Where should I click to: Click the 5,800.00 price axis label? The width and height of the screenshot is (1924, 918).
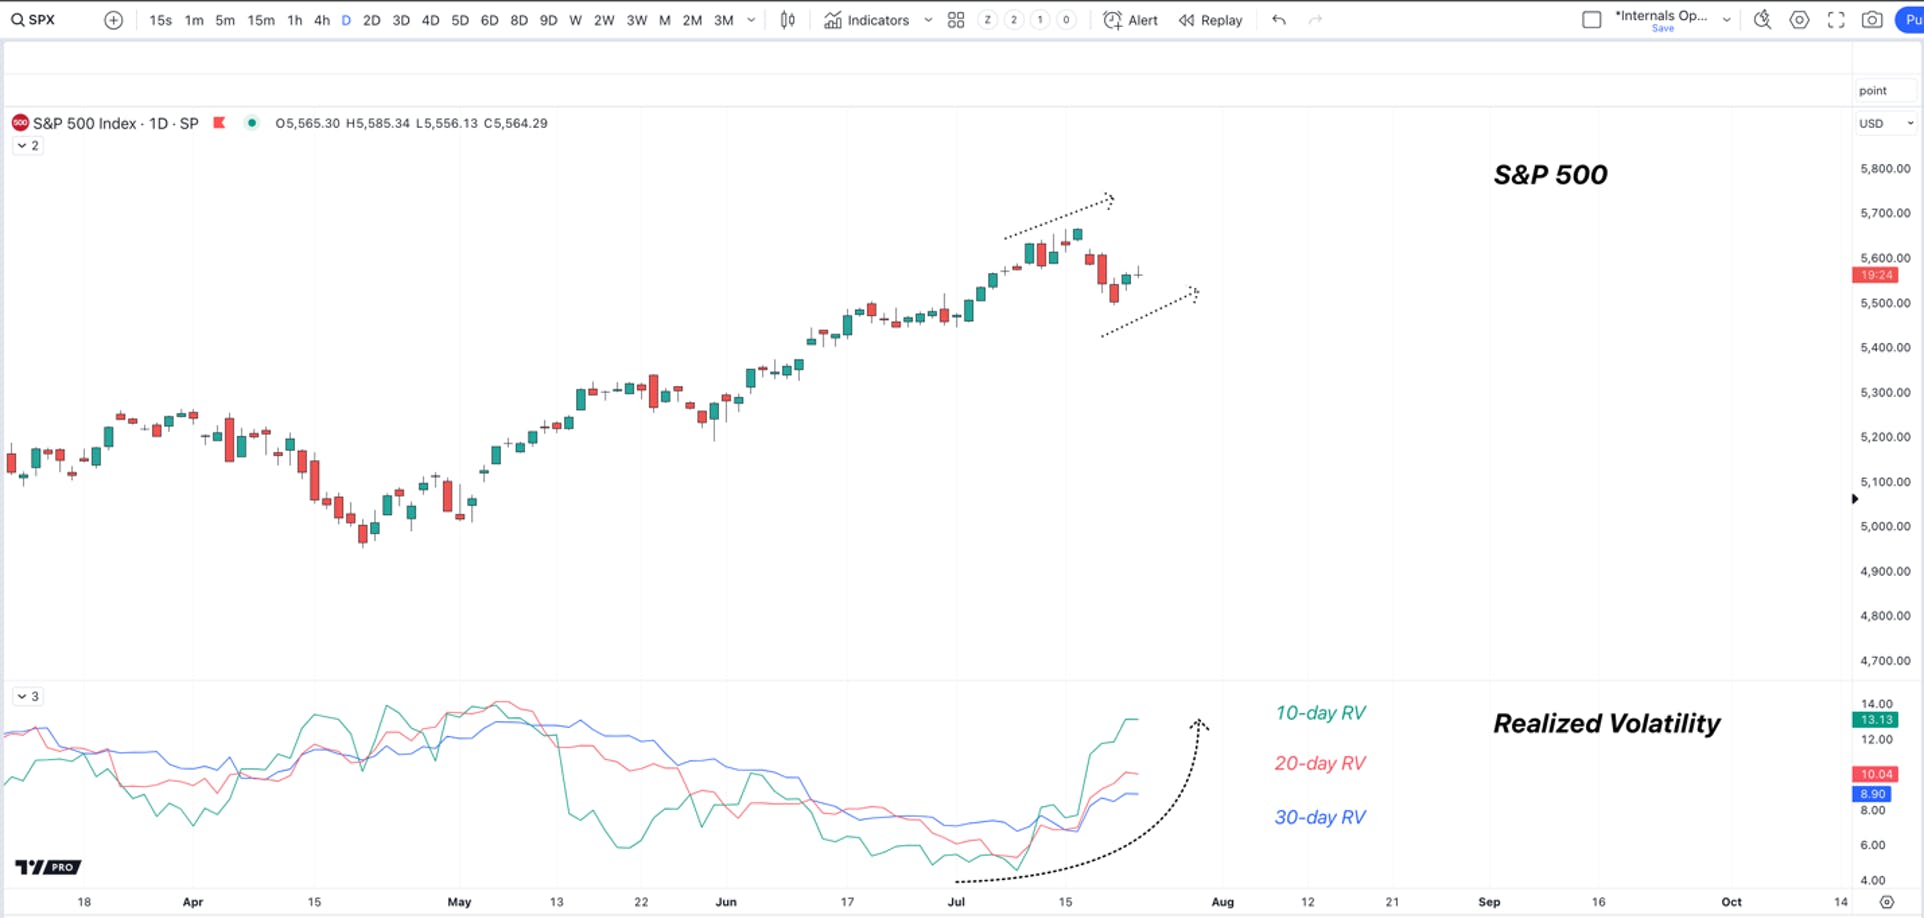(x=1885, y=169)
